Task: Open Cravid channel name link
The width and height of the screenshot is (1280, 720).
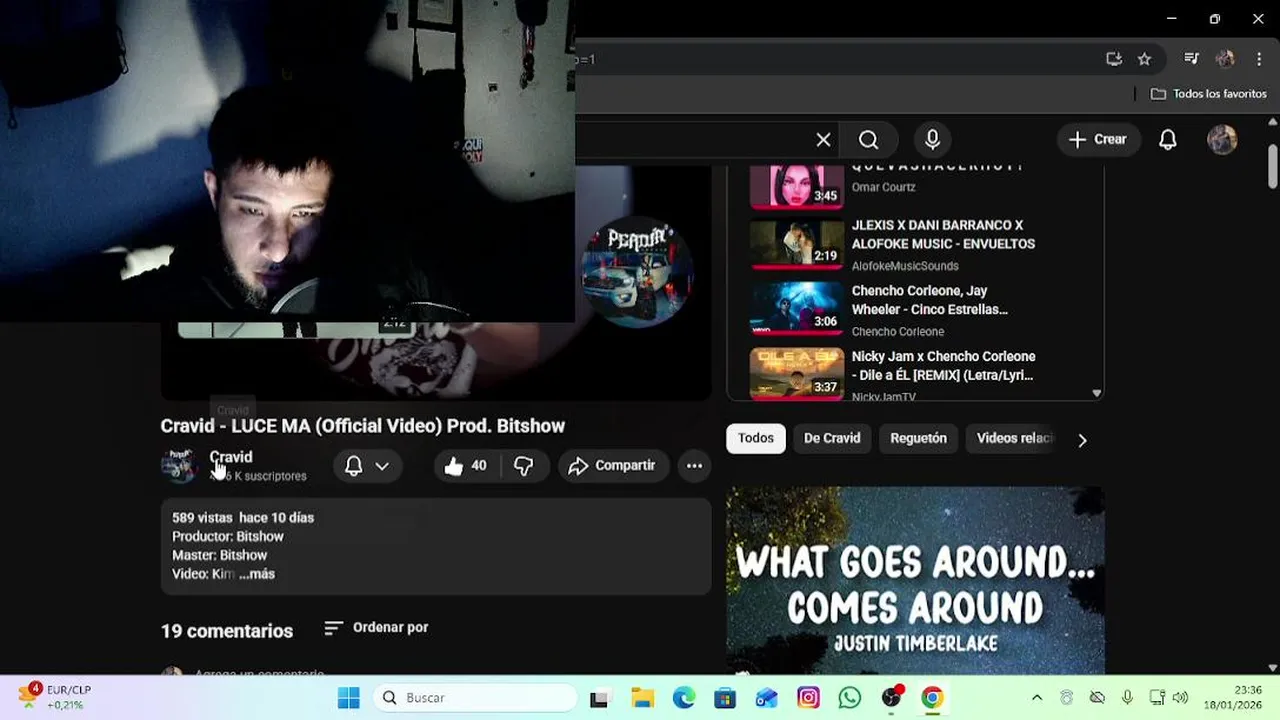Action: [231, 457]
